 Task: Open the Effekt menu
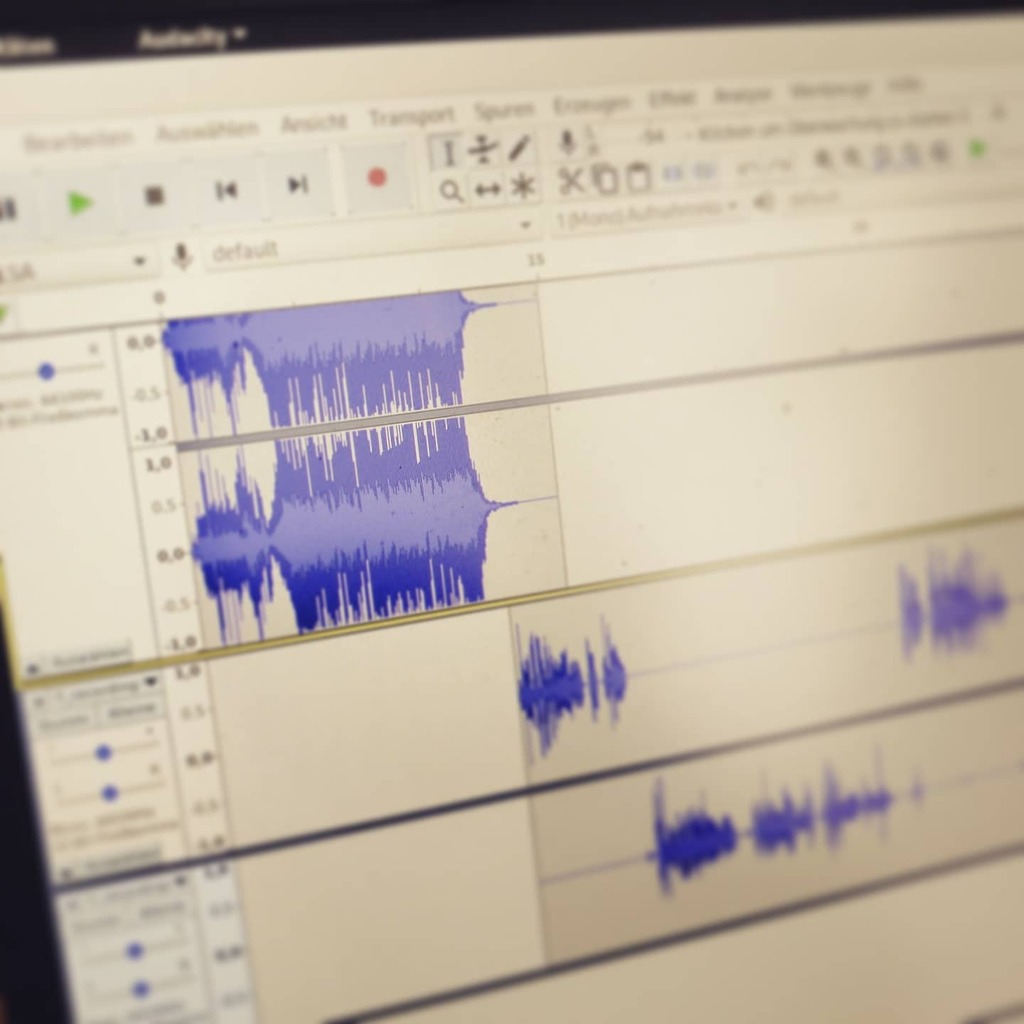click(673, 99)
